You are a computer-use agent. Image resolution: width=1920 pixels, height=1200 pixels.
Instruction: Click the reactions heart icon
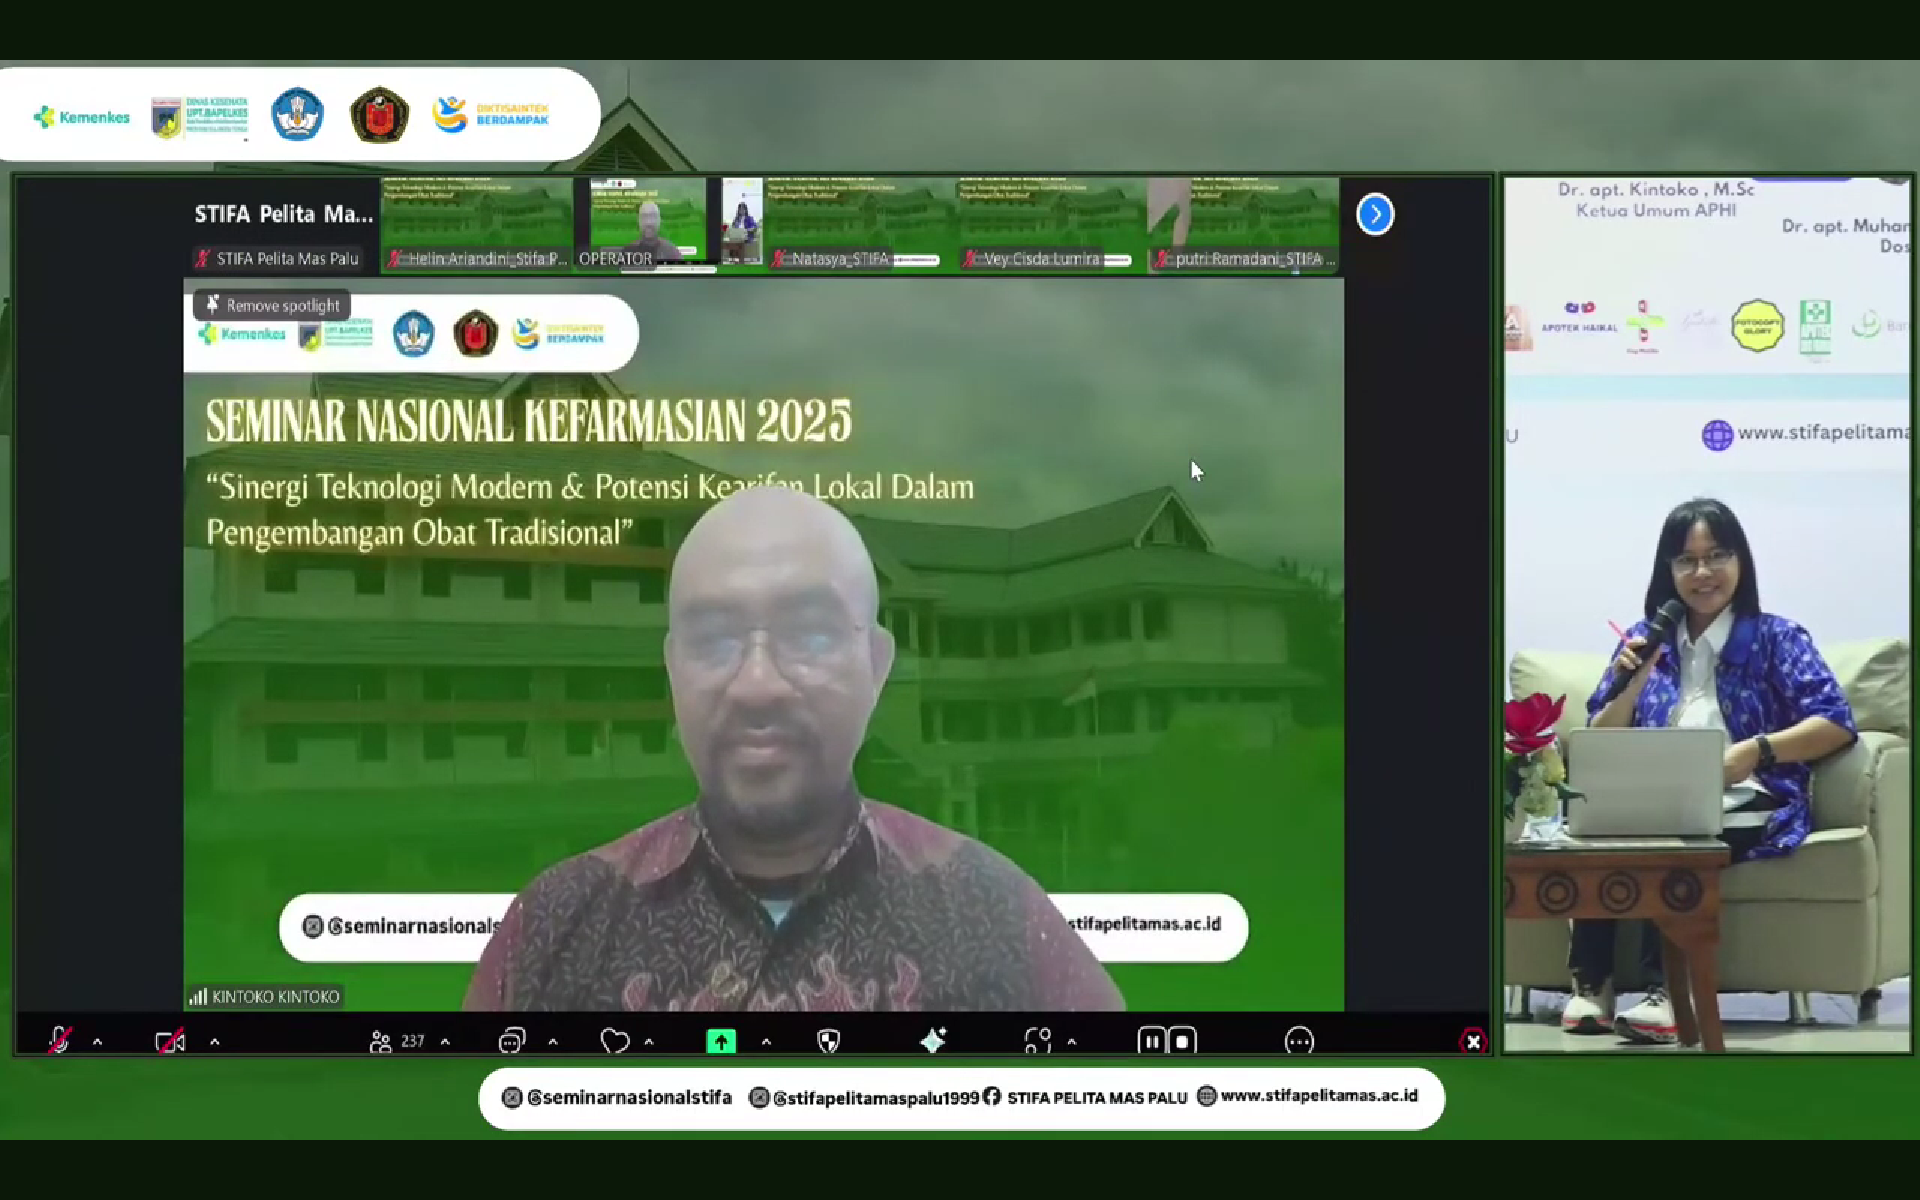tap(614, 1041)
